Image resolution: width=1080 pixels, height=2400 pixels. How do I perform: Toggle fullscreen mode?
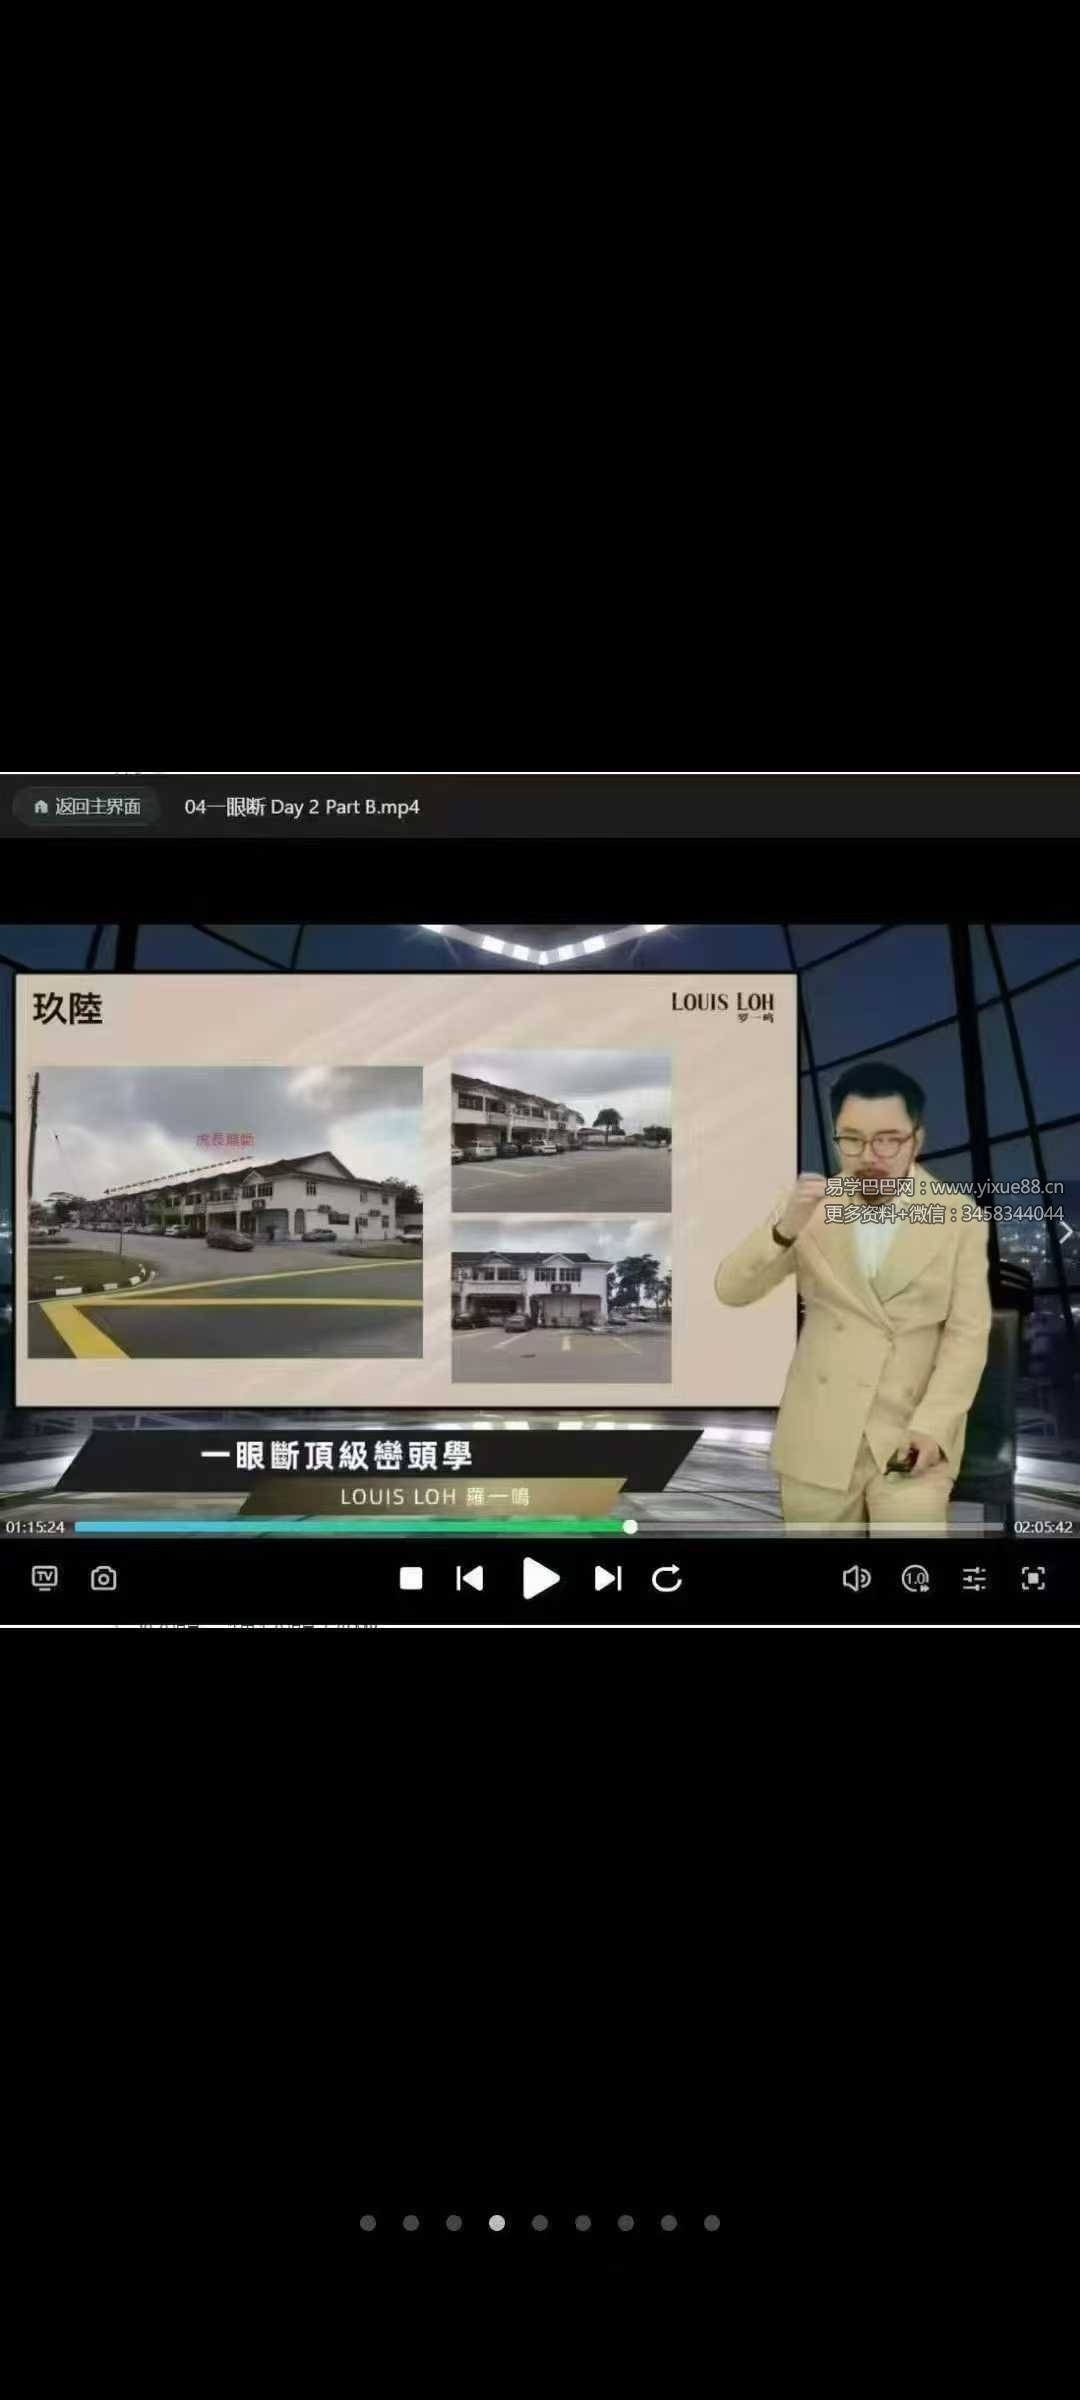[1033, 1578]
